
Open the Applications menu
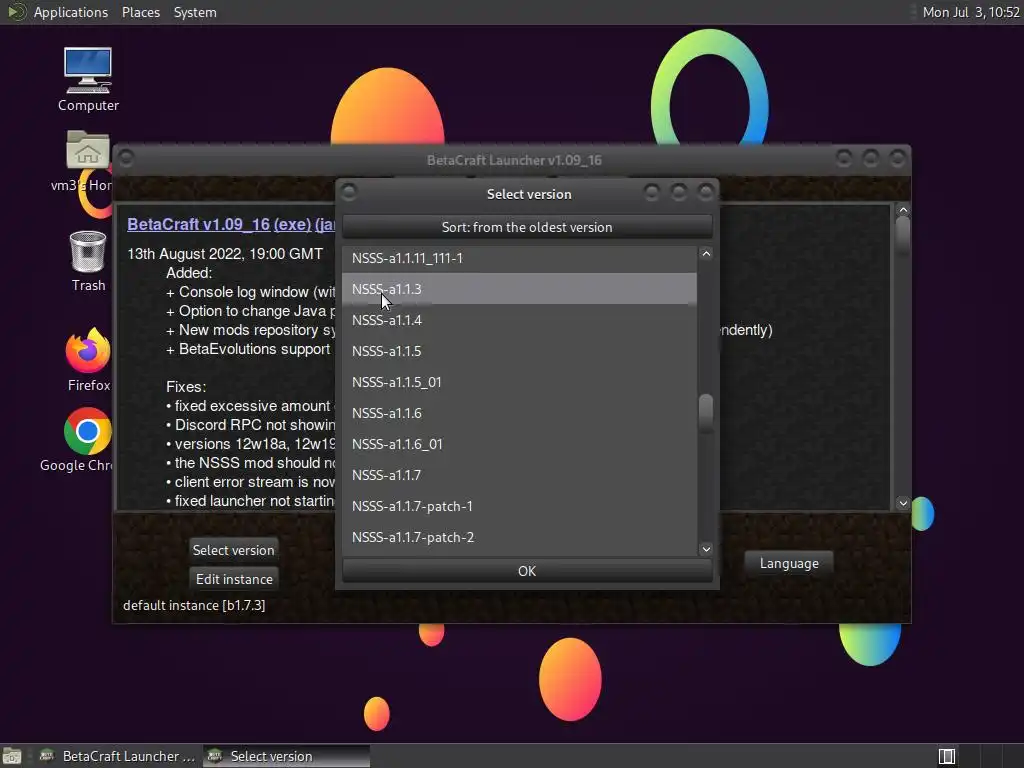pos(71,12)
